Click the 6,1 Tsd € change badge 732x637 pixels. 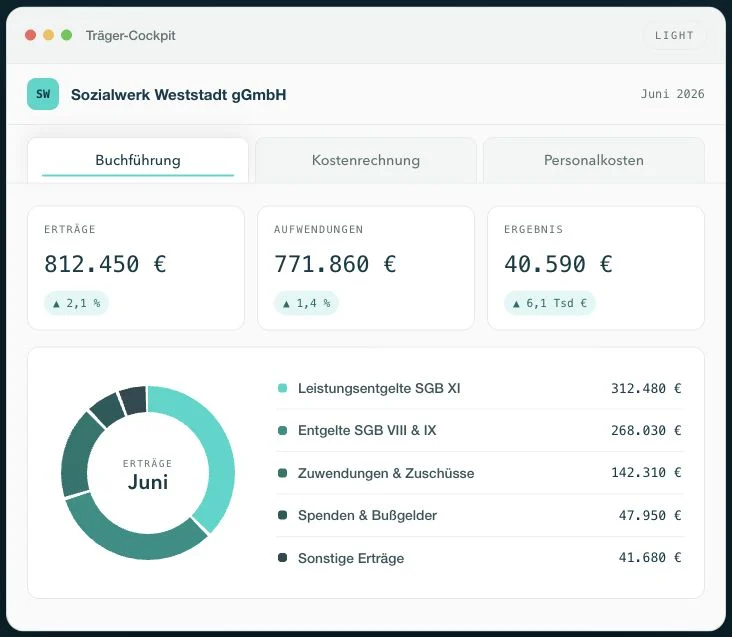pyautogui.click(x=549, y=303)
